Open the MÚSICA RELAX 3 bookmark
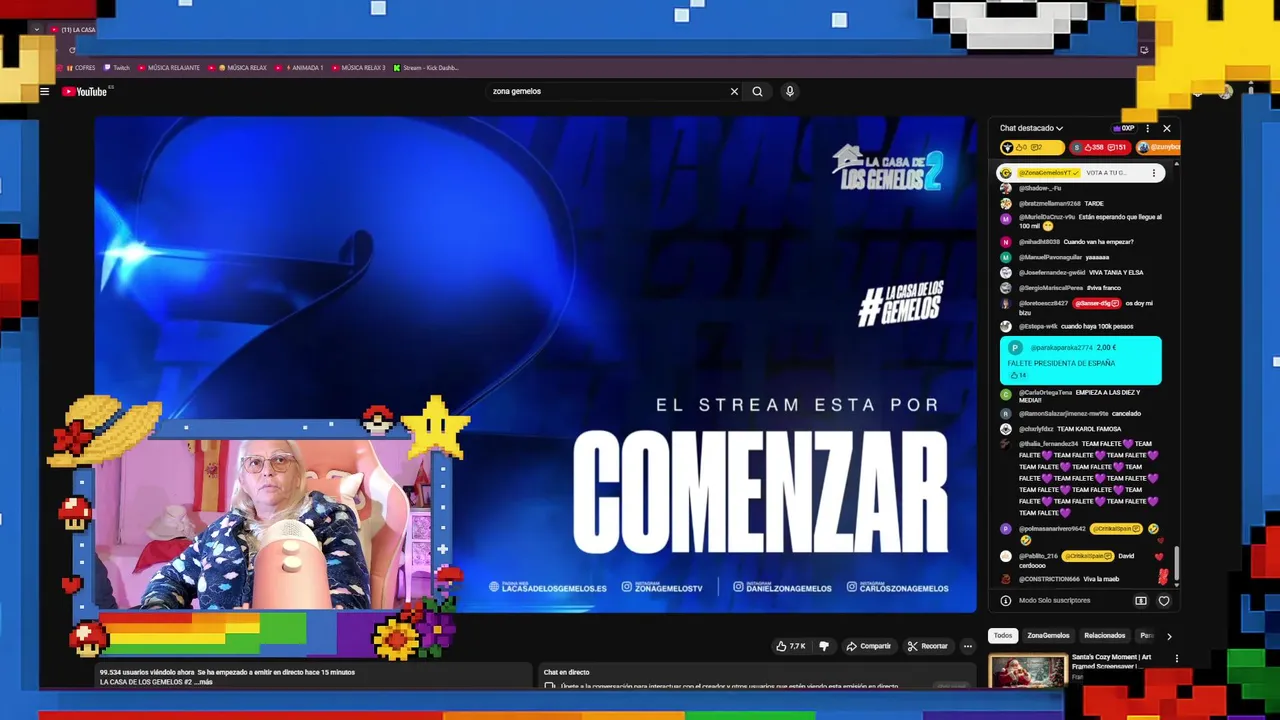The height and width of the screenshot is (720, 1280). click(358, 68)
